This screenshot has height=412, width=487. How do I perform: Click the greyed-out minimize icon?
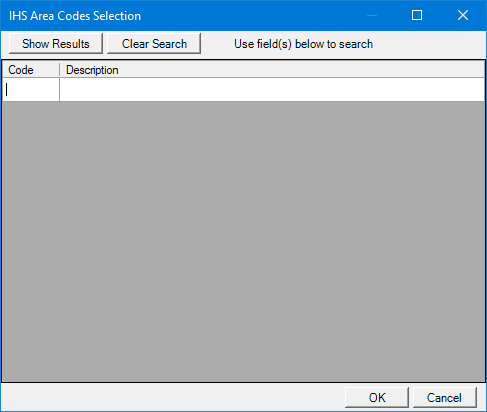click(372, 15)
